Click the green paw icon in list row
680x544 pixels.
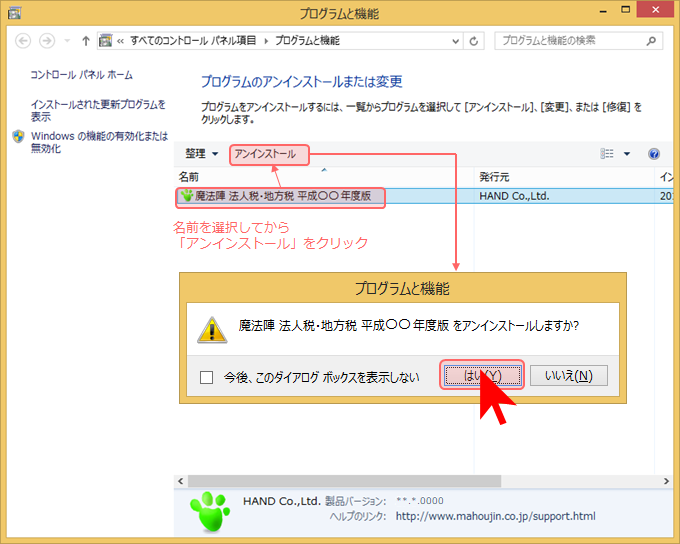pyautogui.click(x=187, y=196)
